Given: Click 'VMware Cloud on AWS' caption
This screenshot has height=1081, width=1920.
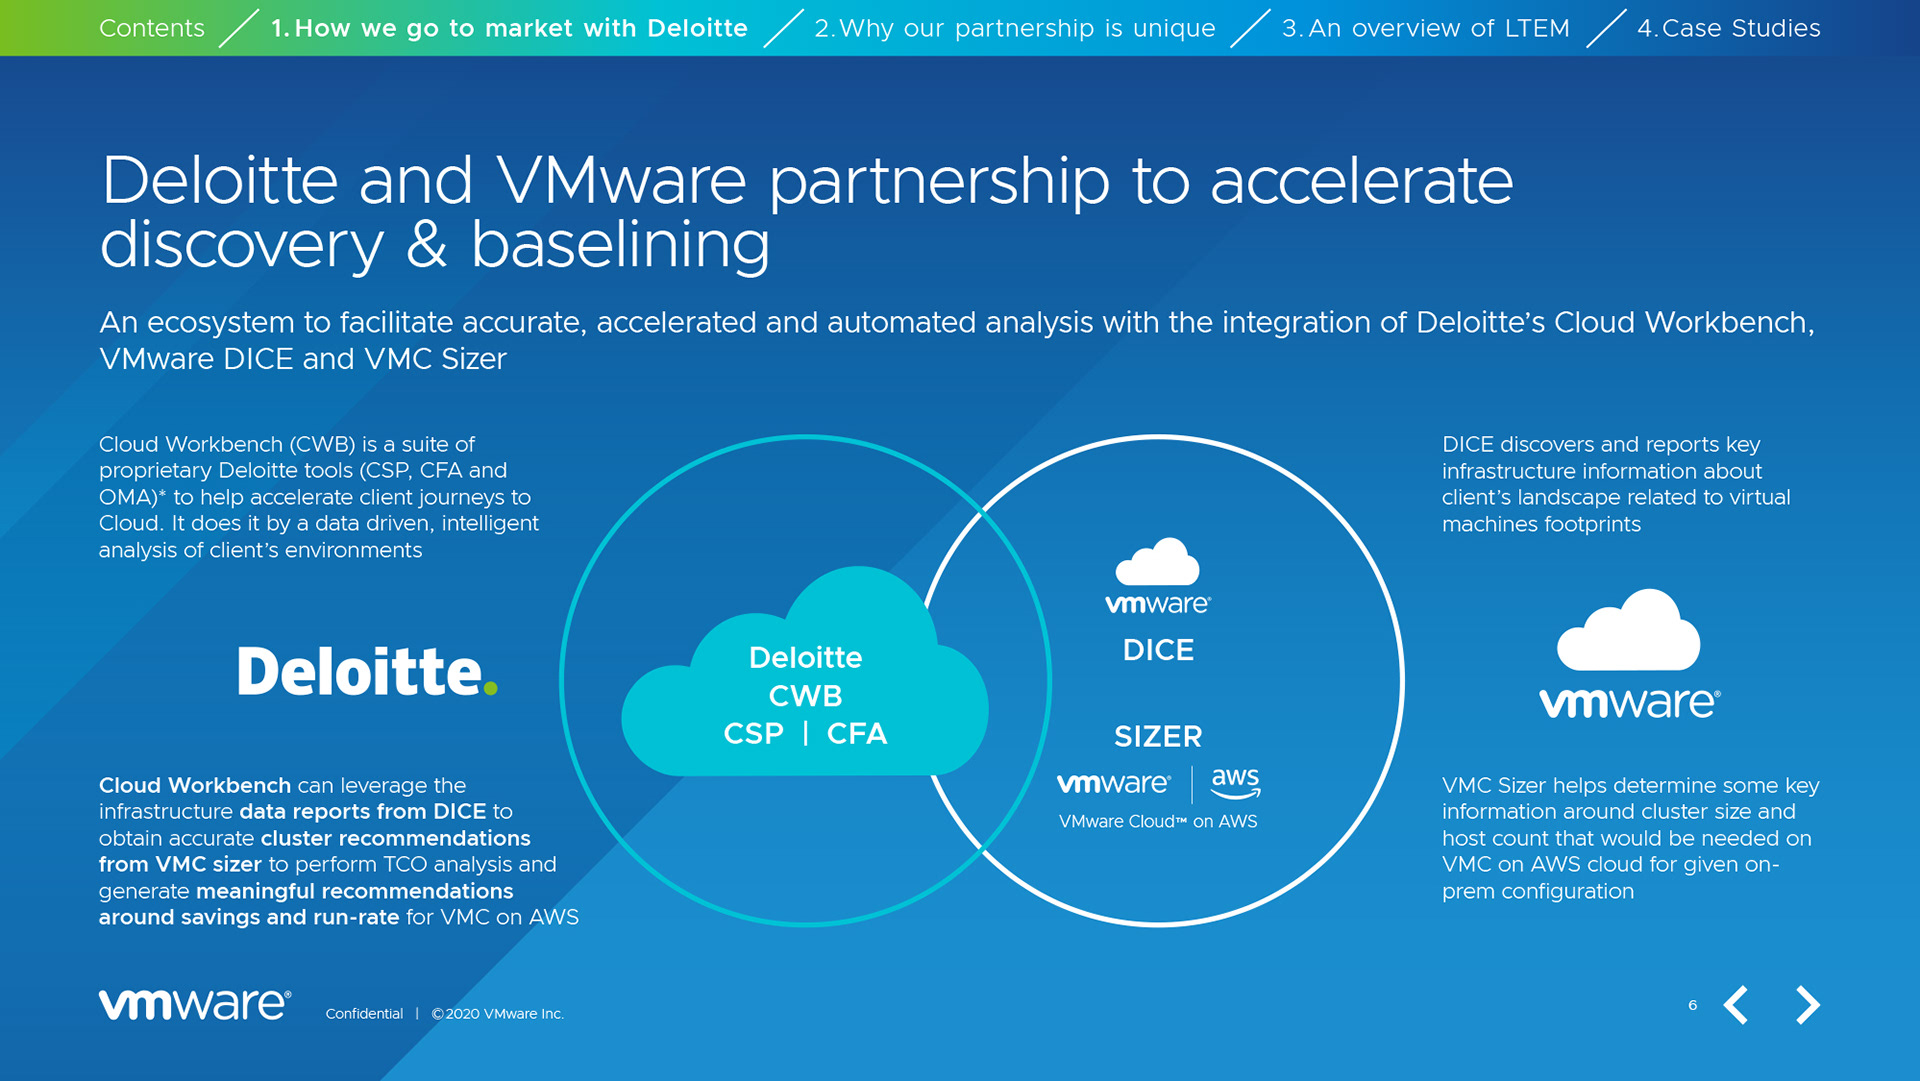Looking at the screenshot, I should [x=1158, y=822].
